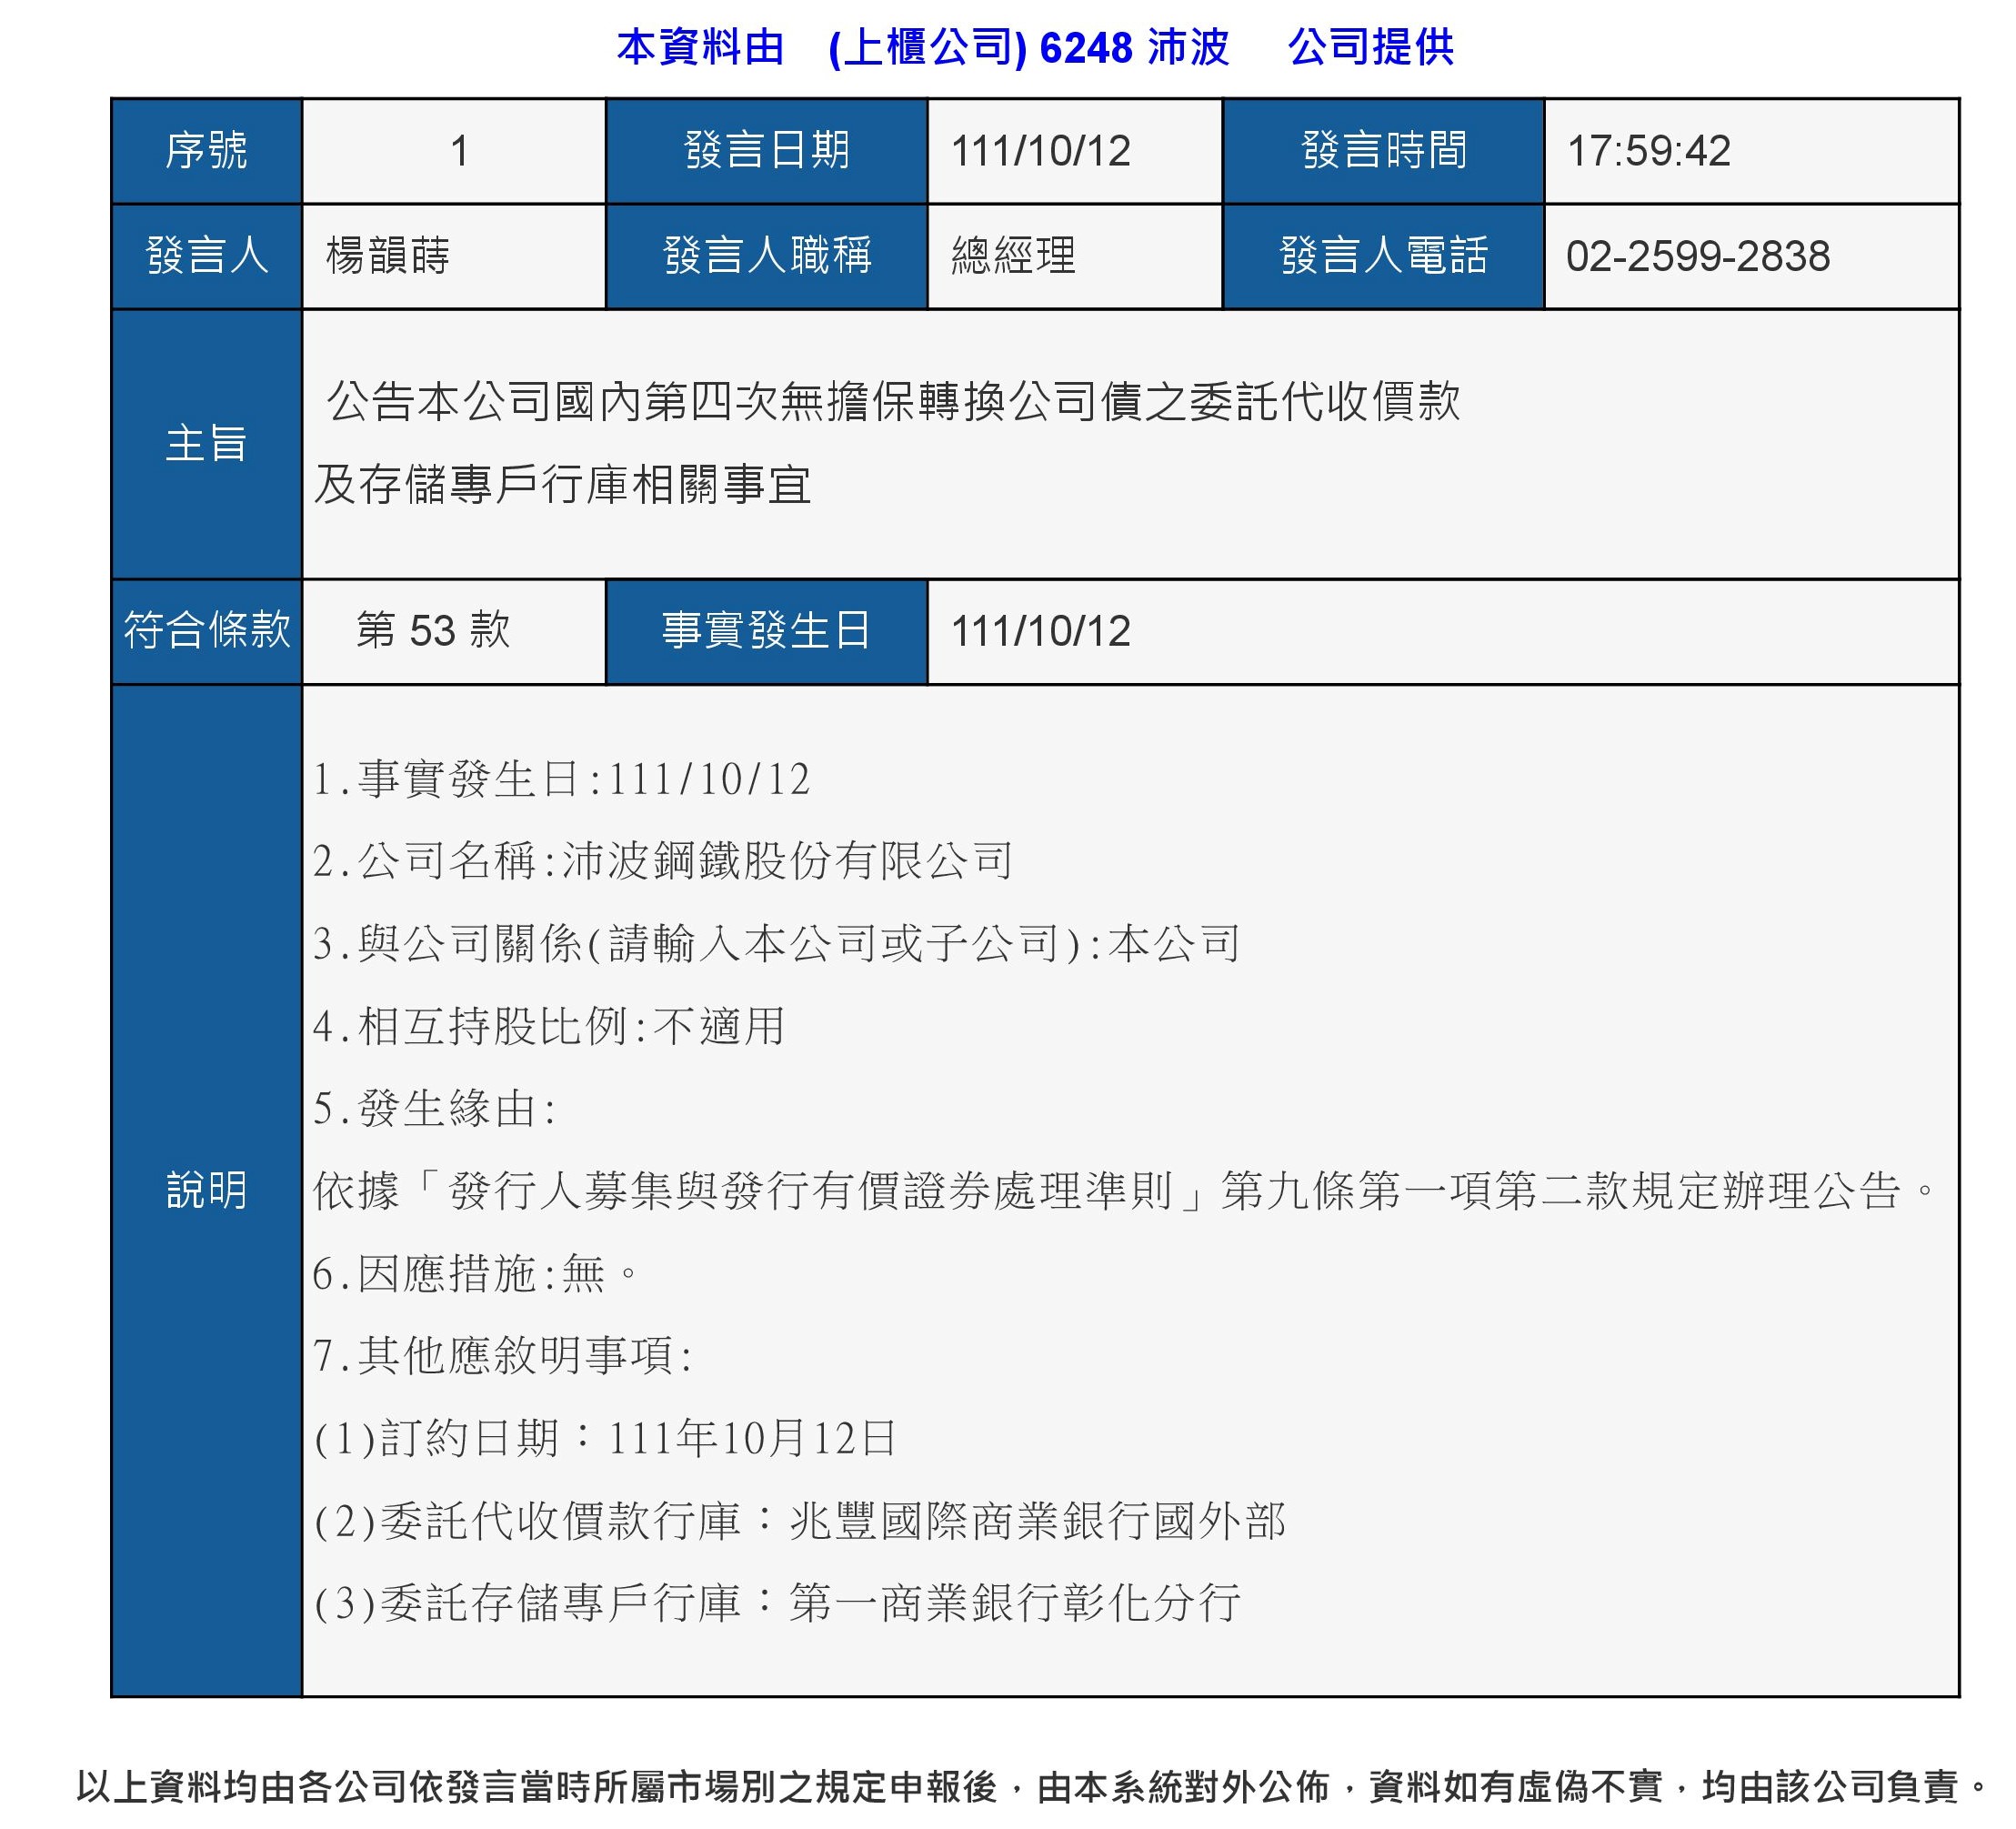Select the '發言人' header cell
The width and height of the screenshot is (2016, 1829).
click(207, 256)
